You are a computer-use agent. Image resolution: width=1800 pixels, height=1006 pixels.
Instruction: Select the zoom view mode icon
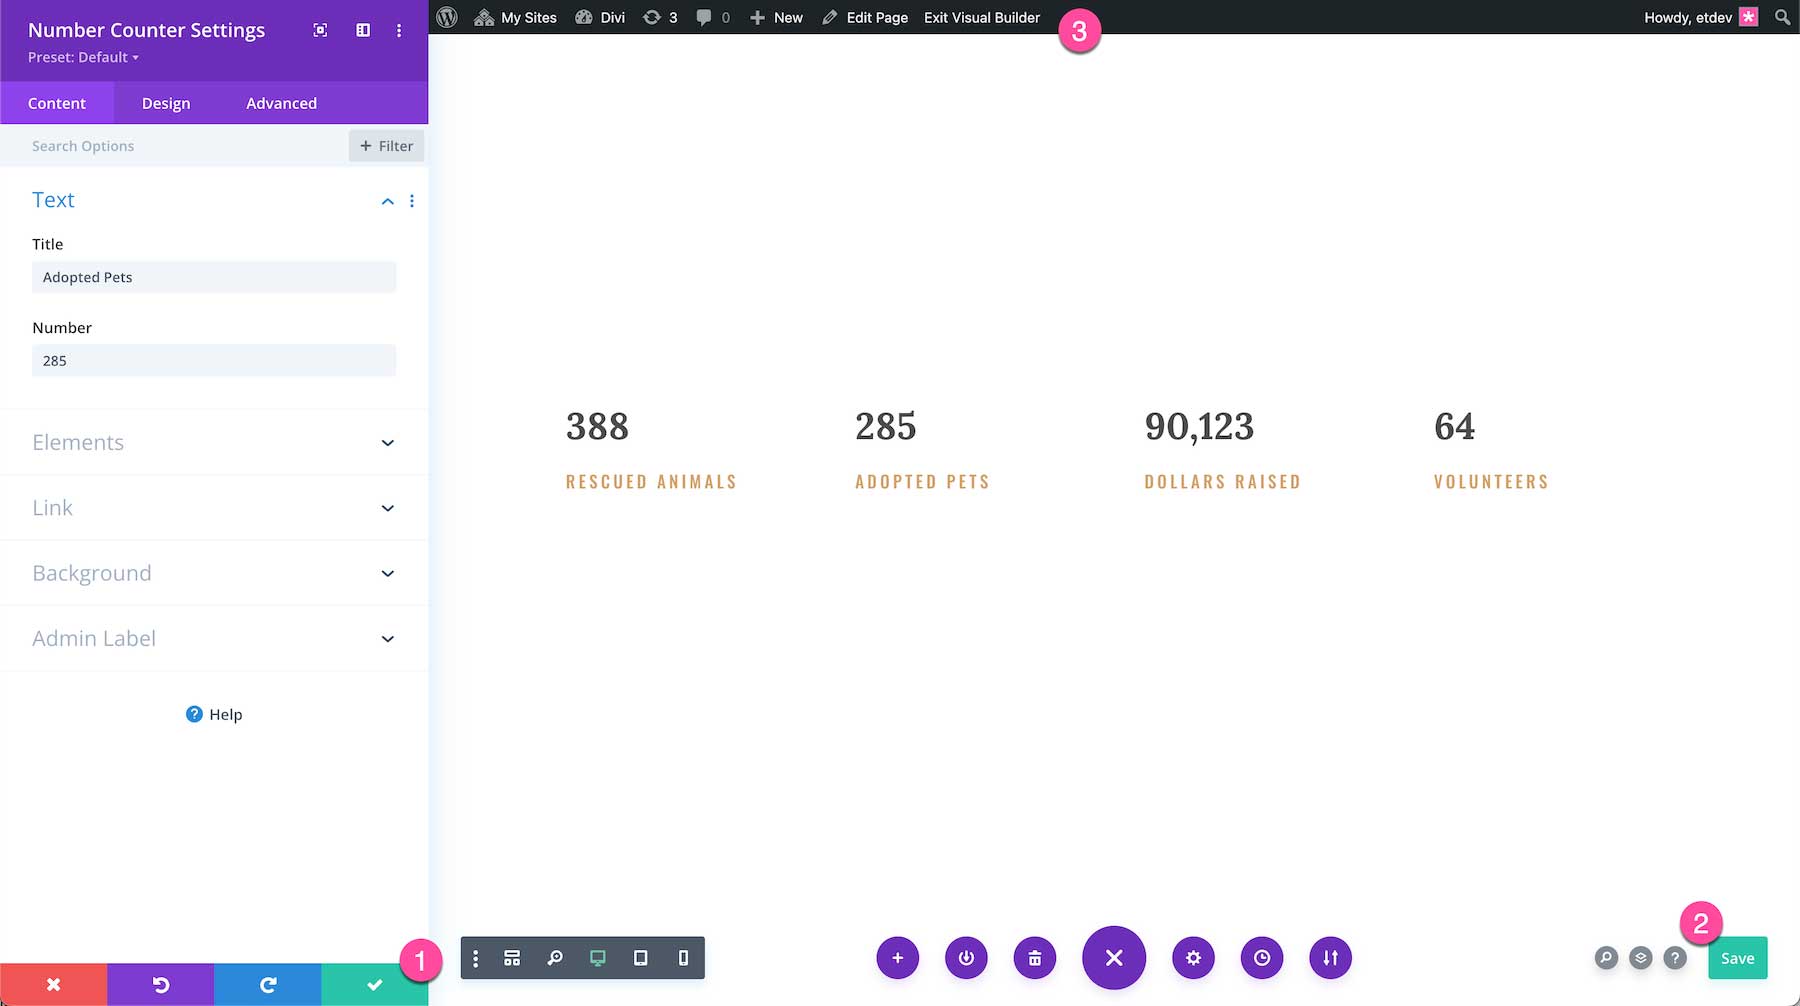[x=555, y=958]
